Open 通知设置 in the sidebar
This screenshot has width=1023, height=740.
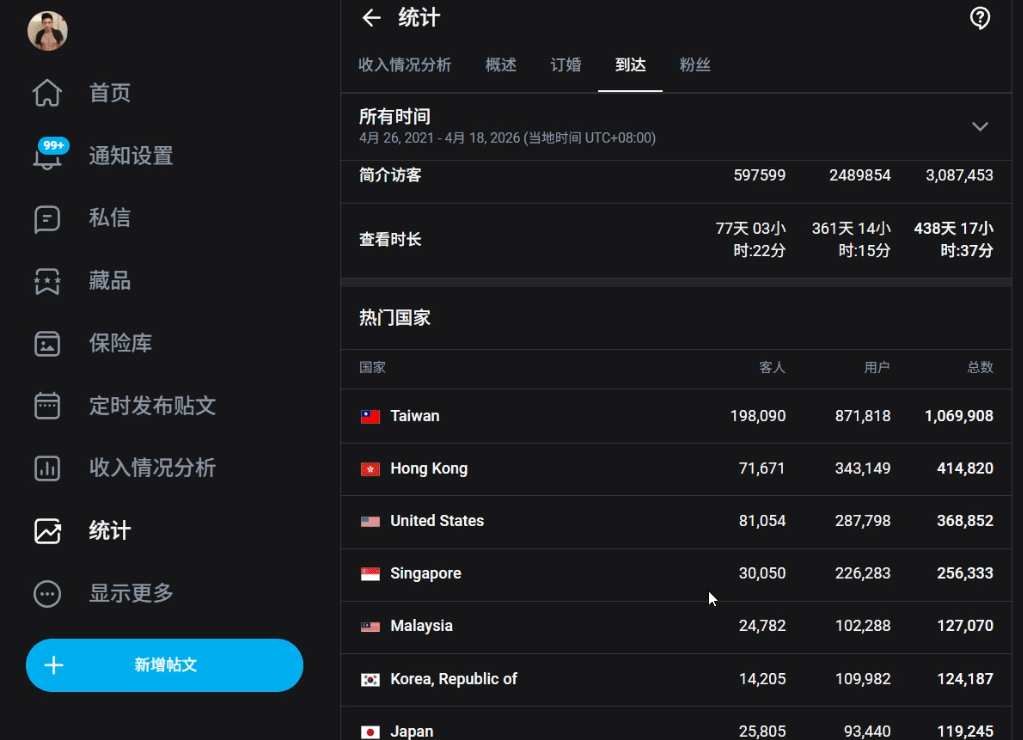[x=131, y=155]
